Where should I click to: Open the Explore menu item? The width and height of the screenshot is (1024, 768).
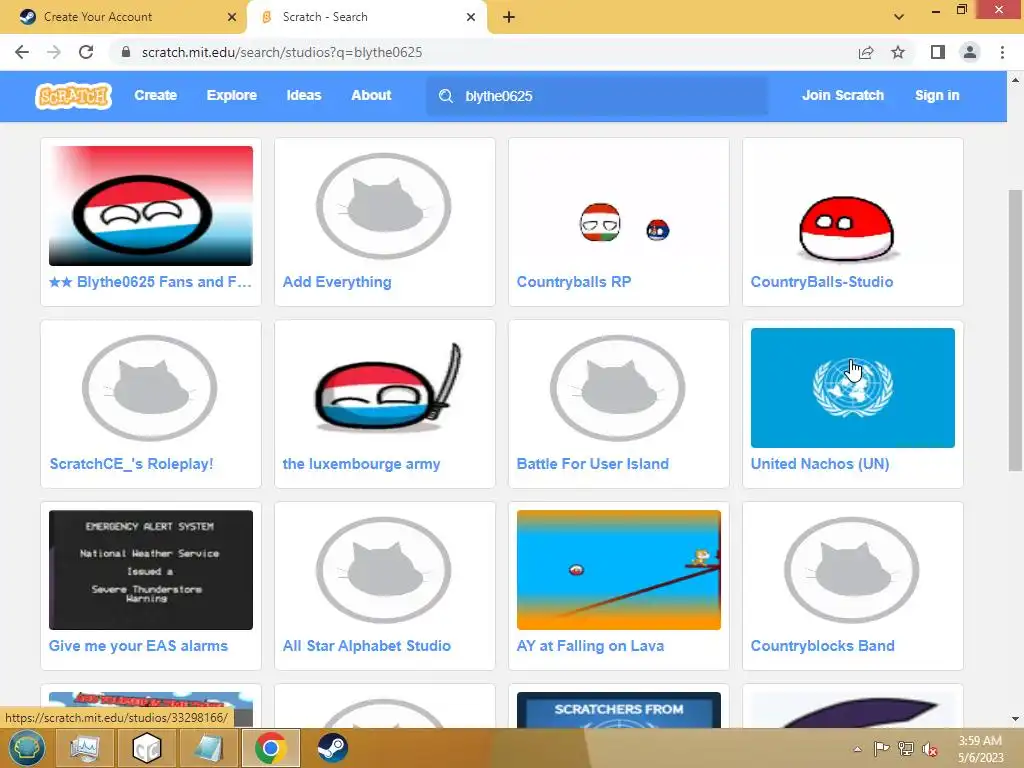tap(232, 95)
